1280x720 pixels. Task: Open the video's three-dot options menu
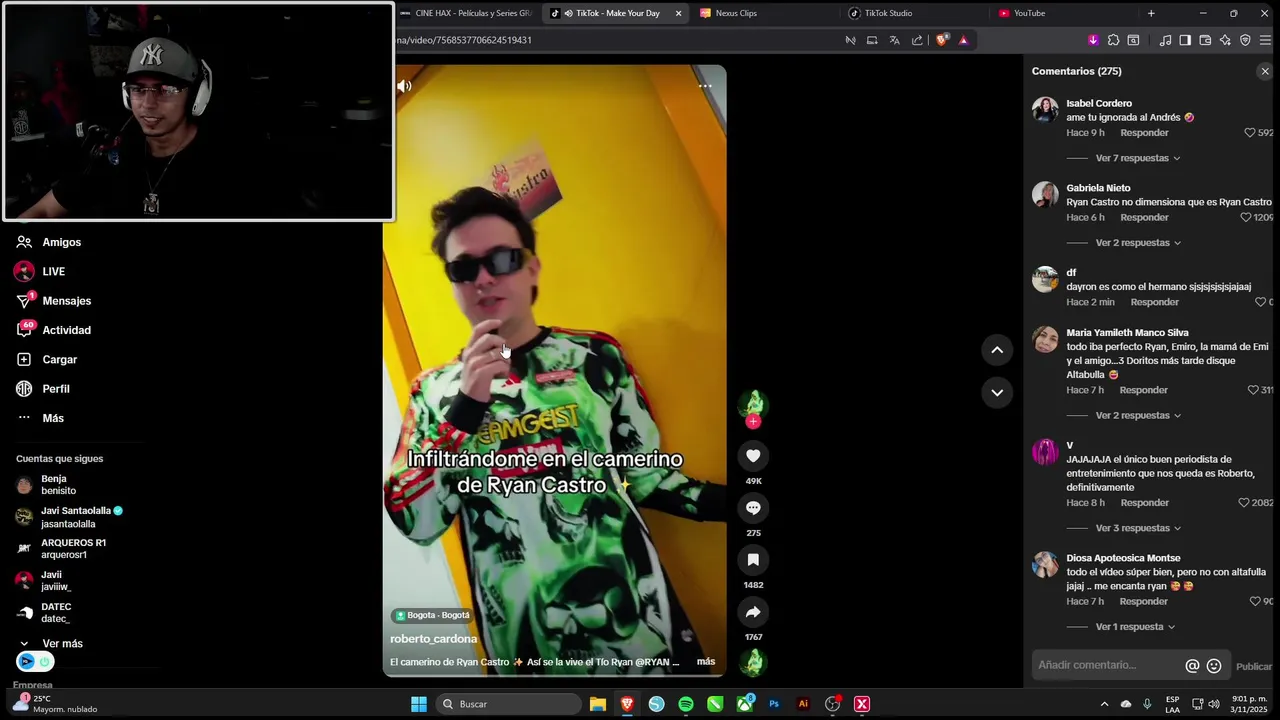coord(705,86)
